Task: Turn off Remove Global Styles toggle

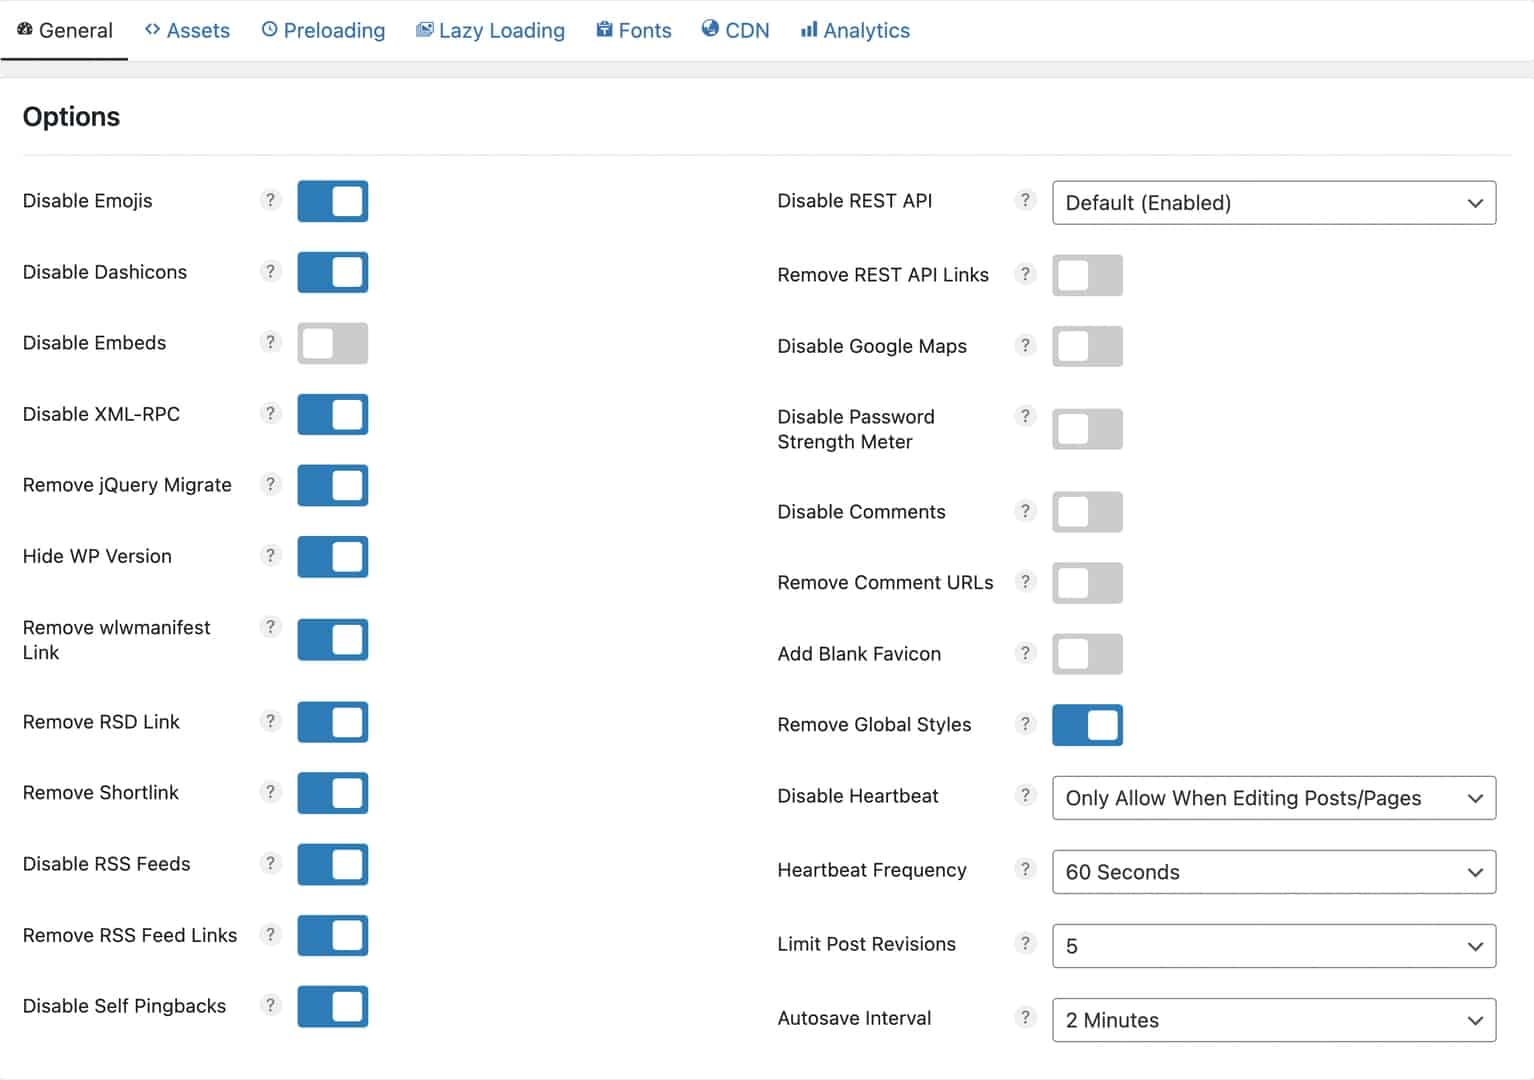Action: tap(1088, 725)
